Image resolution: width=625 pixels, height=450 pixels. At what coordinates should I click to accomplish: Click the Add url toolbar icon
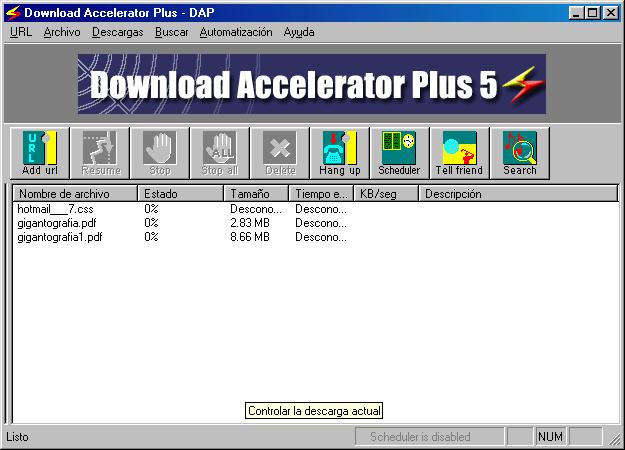[x=40, y=153]
